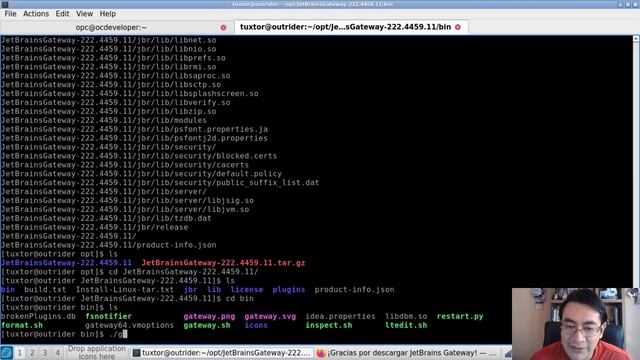This screenshot has width=640, height=360.
Task: Click gateway.sh in the ls output
Action: [207, 325]
